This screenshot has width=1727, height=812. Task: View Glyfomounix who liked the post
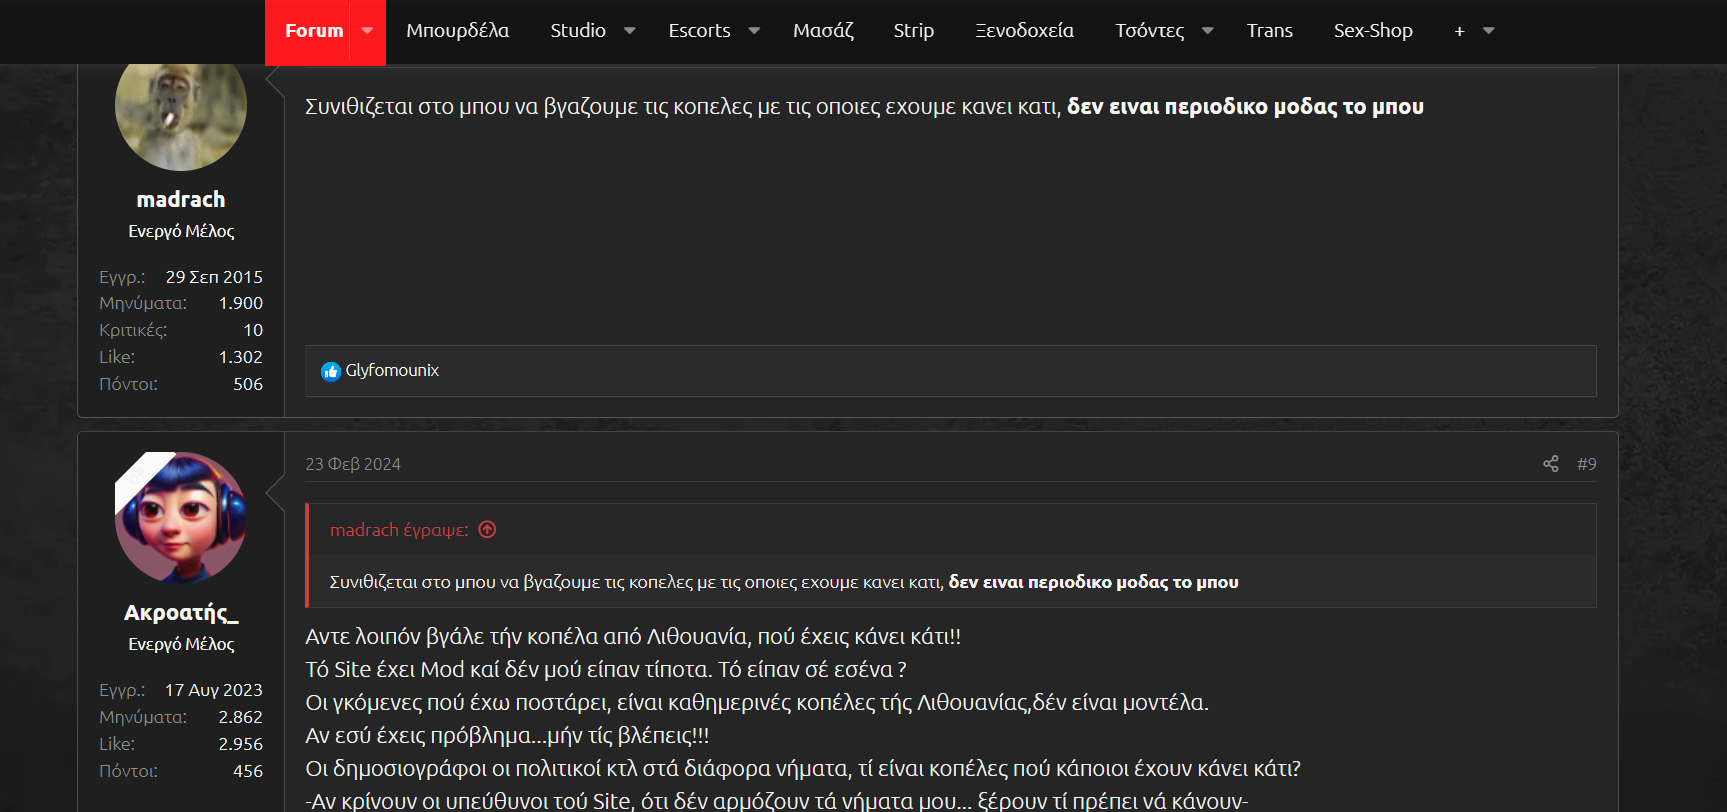pos(392,371)
